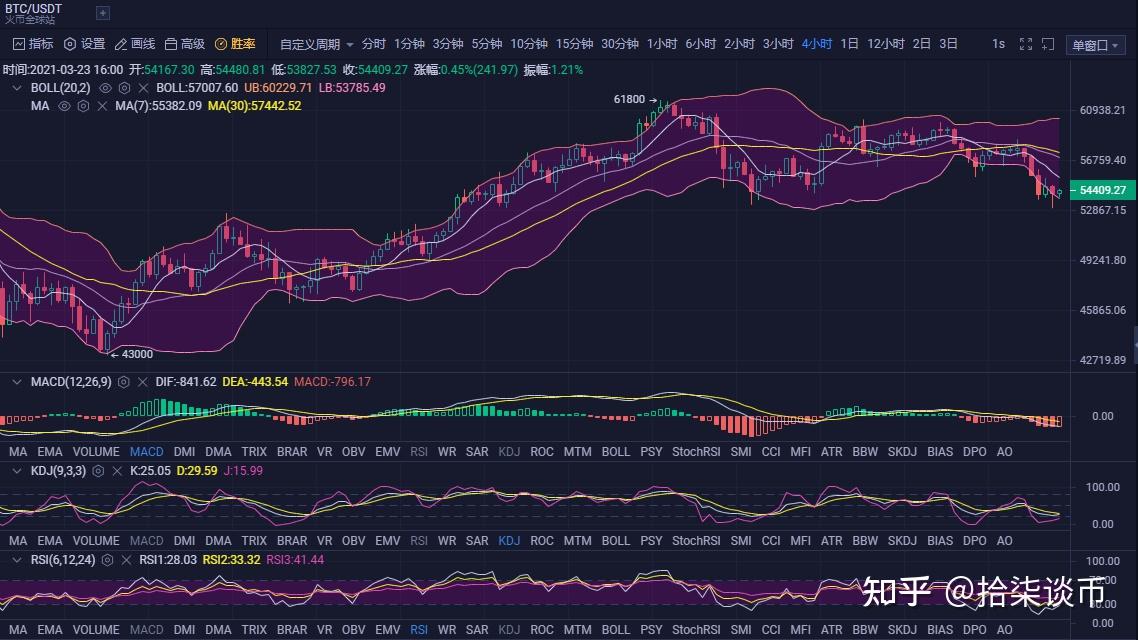Choose KDJ in the MACD panel indicator row
This screenshot has width=1138, height=640.
point(509,451)
